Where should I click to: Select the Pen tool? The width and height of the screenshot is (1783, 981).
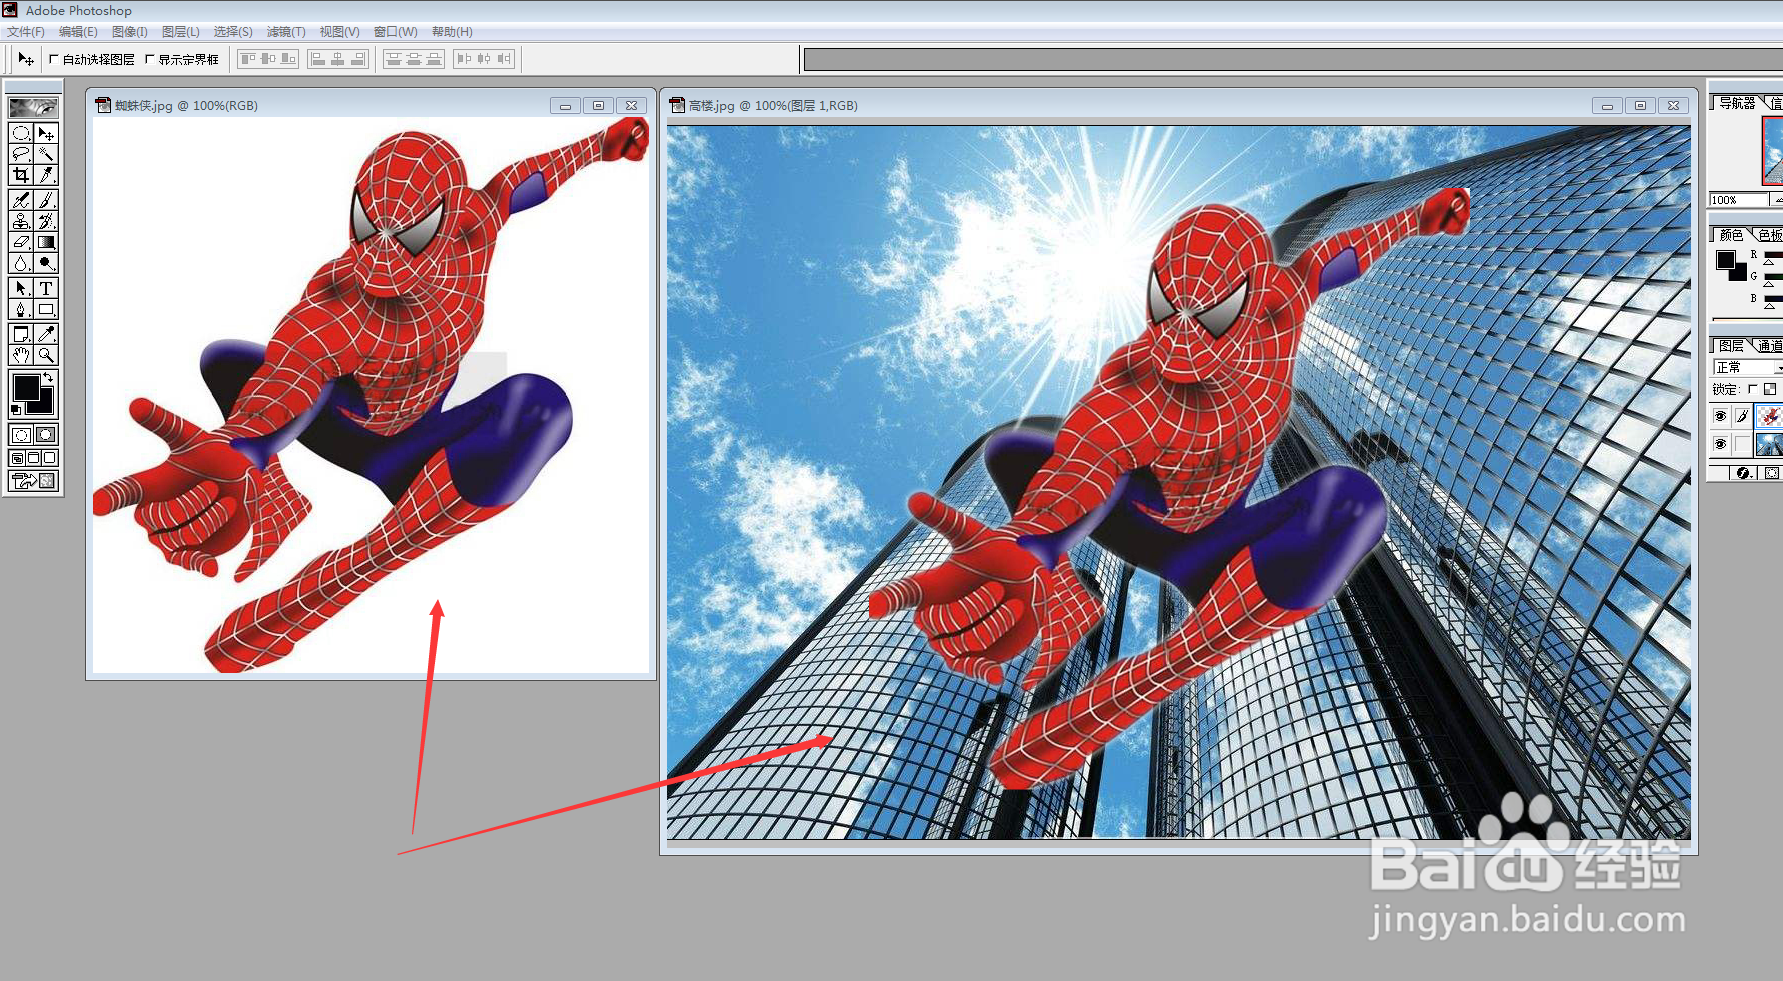coord(20,309)
